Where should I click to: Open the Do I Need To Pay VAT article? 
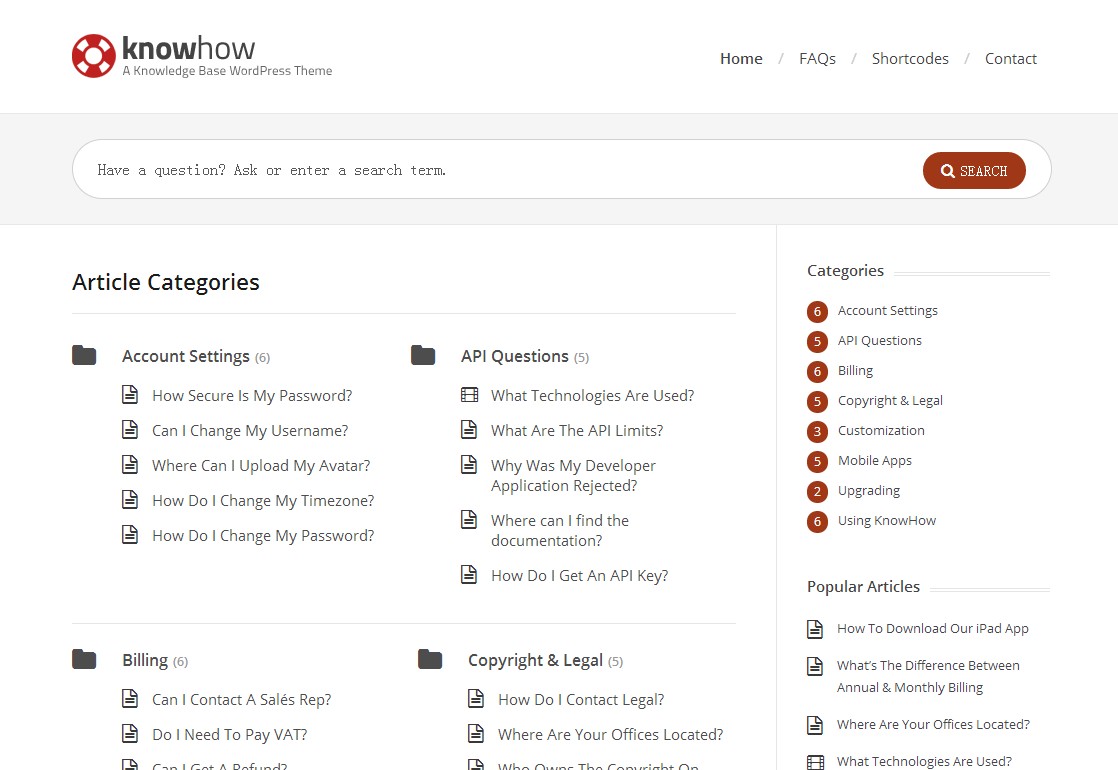click(x=229, y=735)
